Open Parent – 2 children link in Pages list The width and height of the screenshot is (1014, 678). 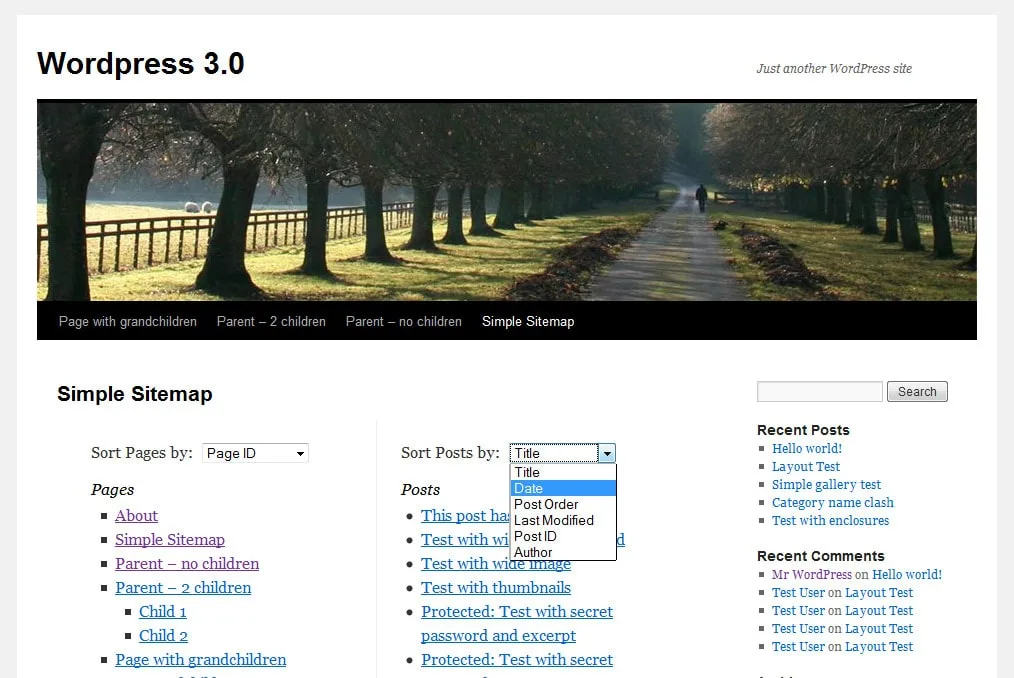pyautogui.click(x=183, y=587)
